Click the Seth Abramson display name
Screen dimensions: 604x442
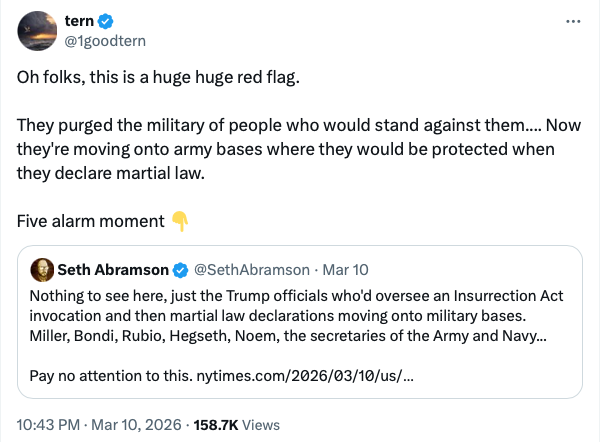click(x=114, y=270)
